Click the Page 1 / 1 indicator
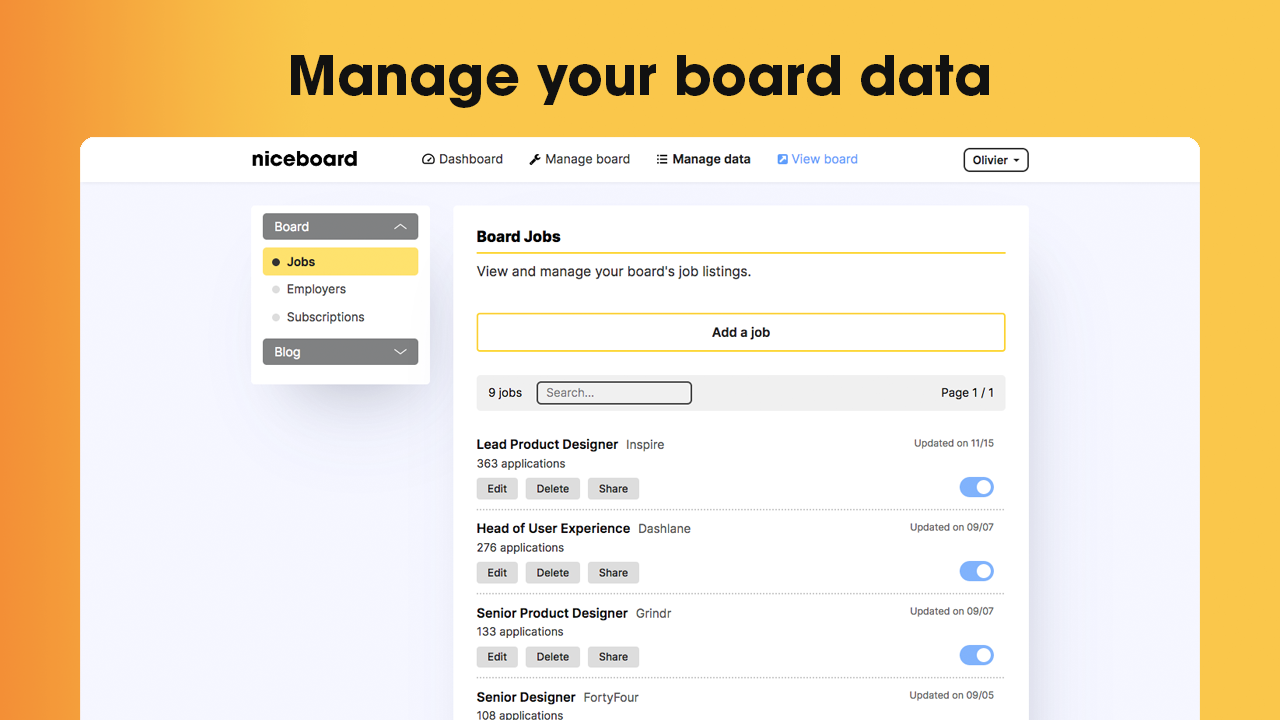The image size is (1280, 720). pyautogui.click(x=967, y=393)
